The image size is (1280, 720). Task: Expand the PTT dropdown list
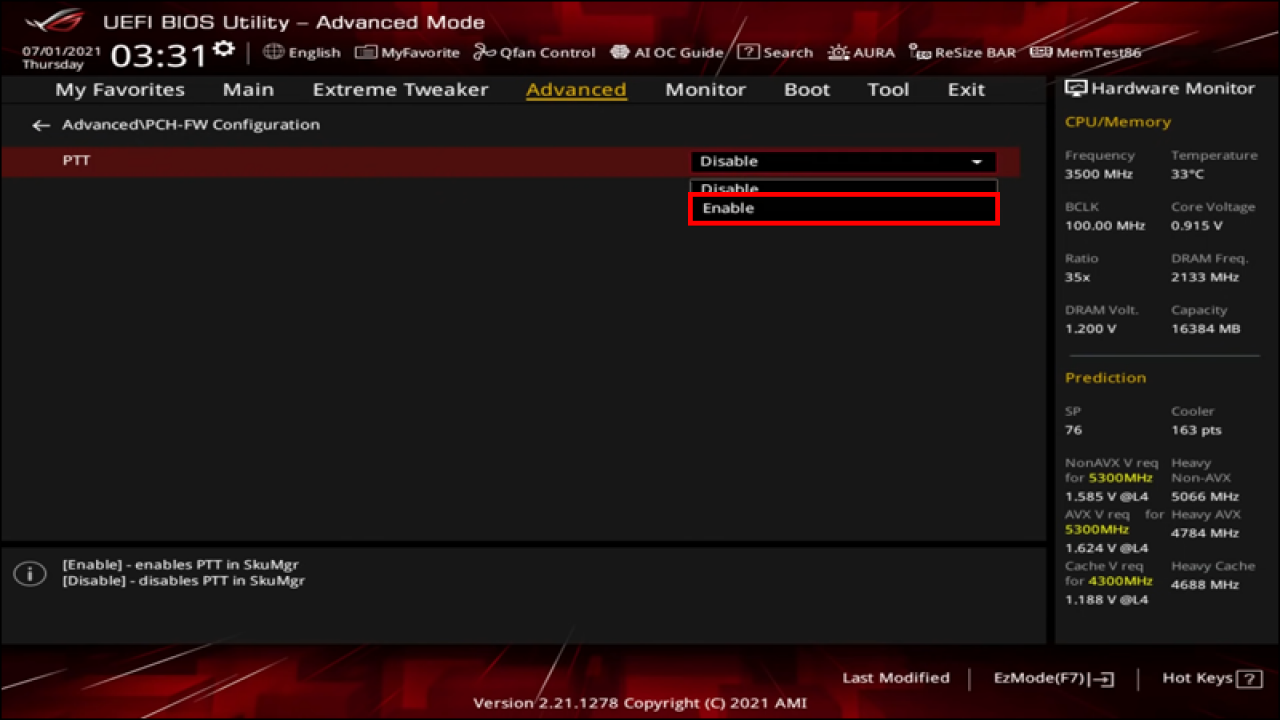tap(975, 161)
